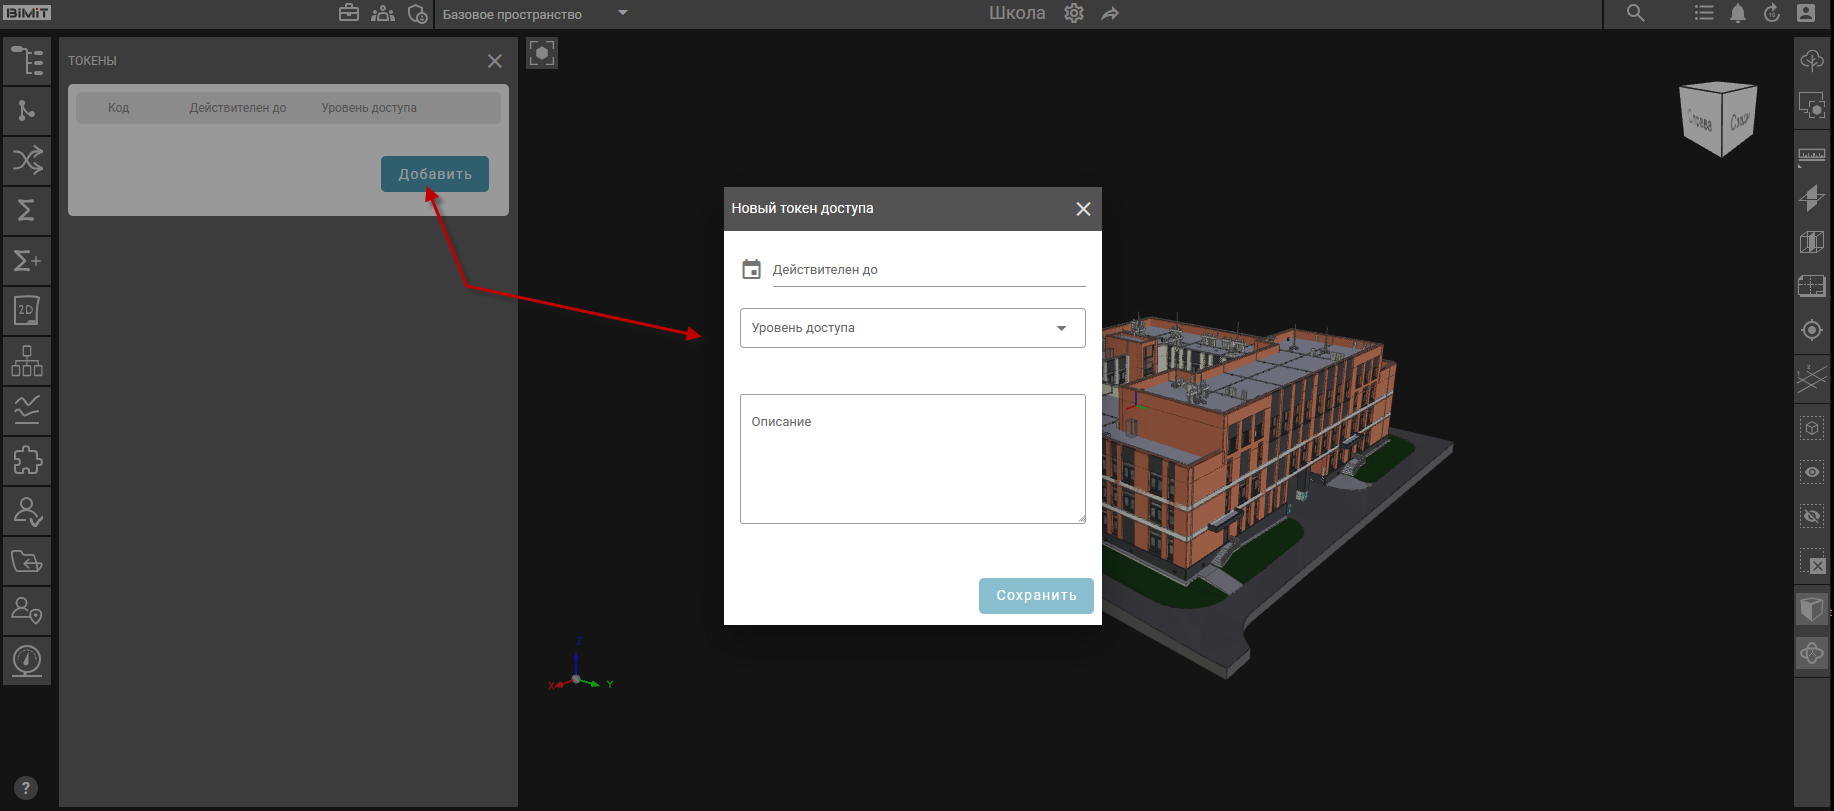The height and width of the screenshot is (811, 1834).
Task: Toggle the crossed-eye hide-selected icon
Action: click(x=1811, y=516)
